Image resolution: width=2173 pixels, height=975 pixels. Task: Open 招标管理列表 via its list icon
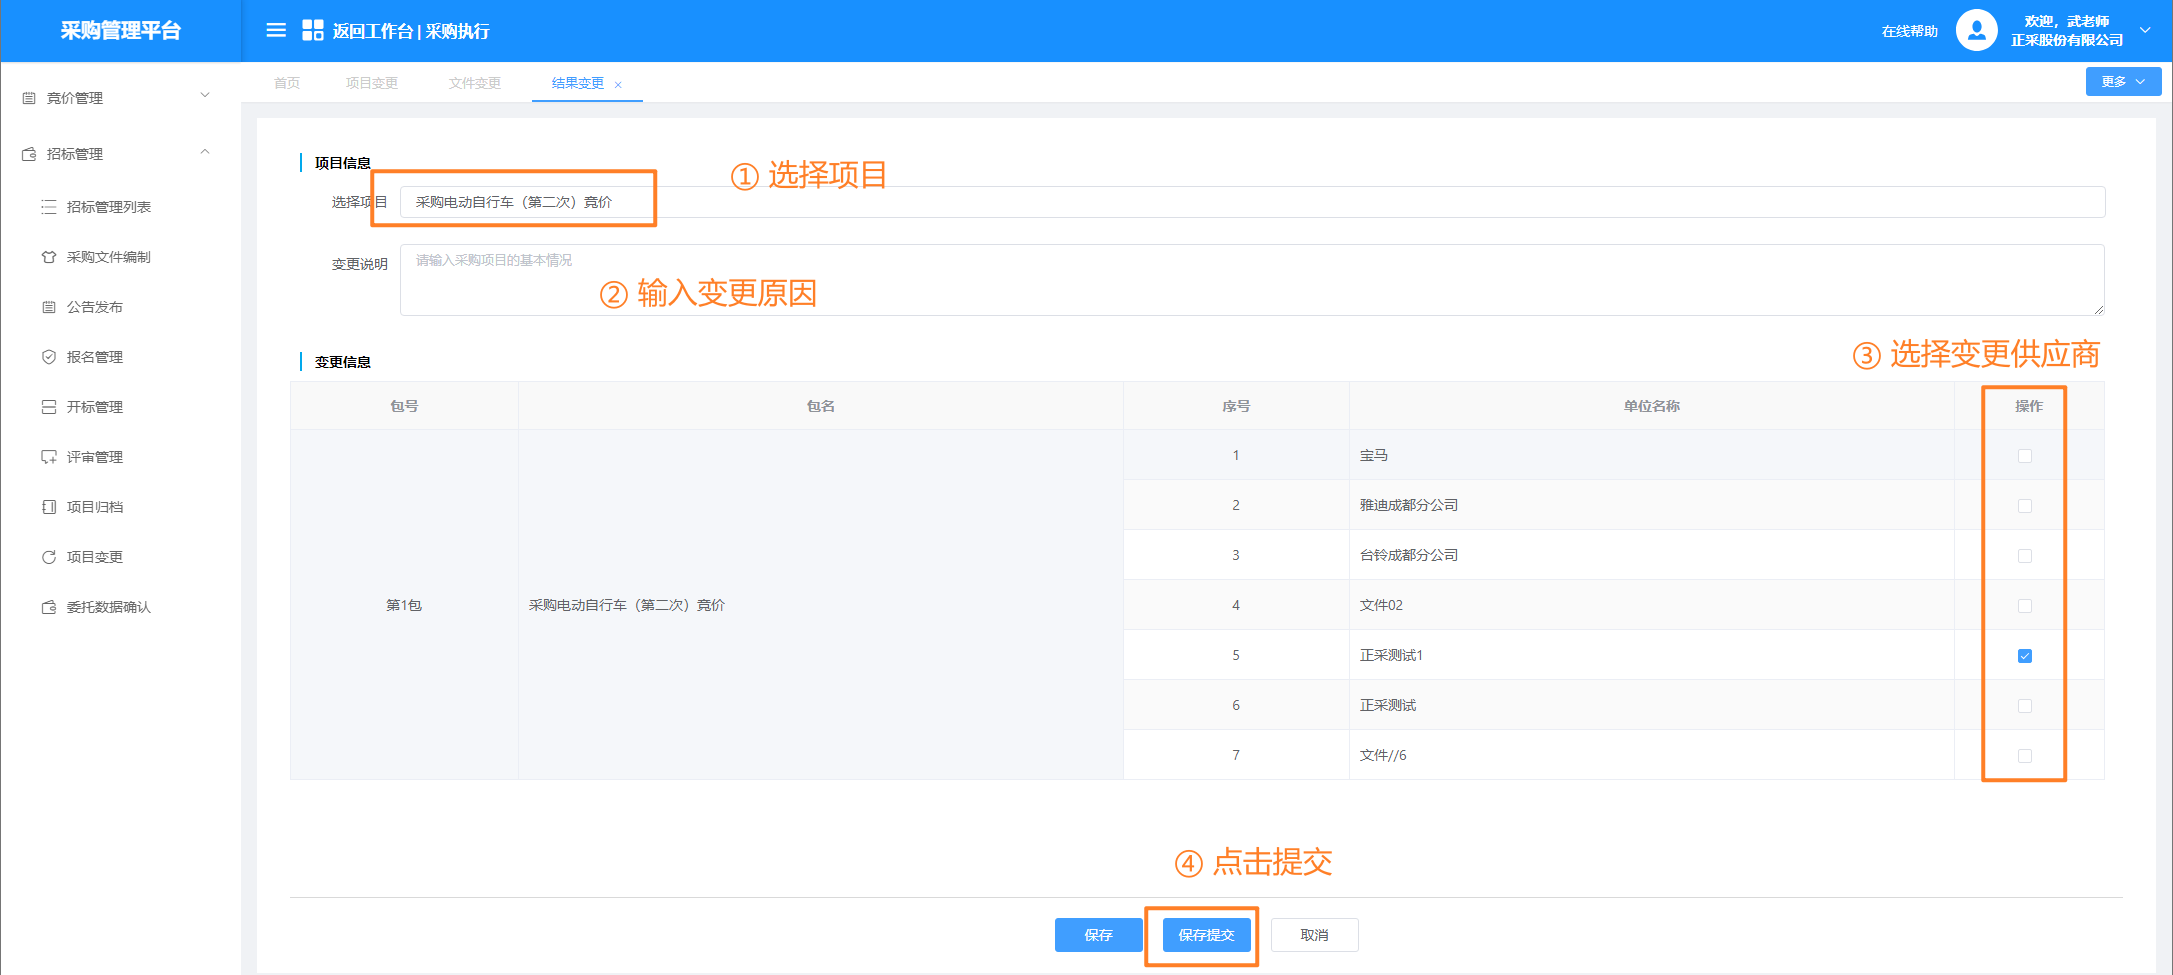pyautogui.click(x=48, y=207)
